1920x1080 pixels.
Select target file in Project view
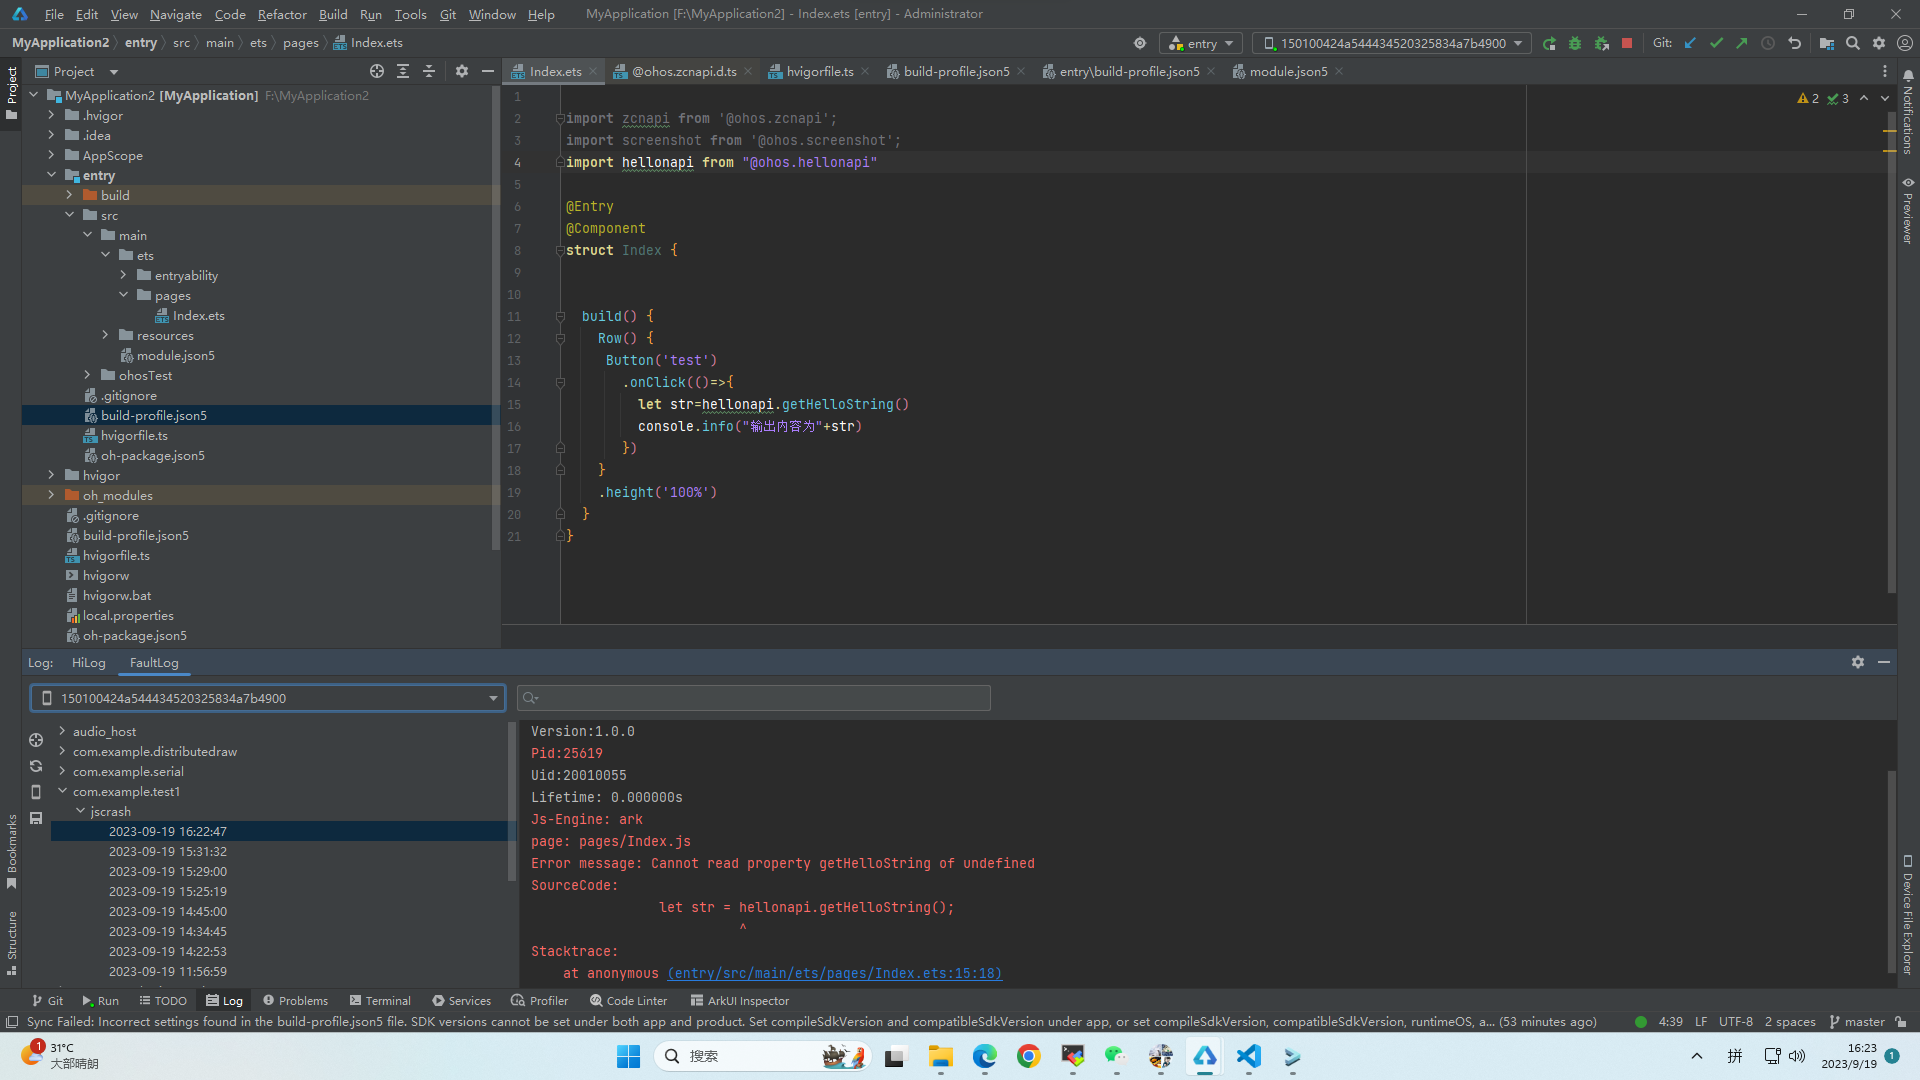pos(376,71)
